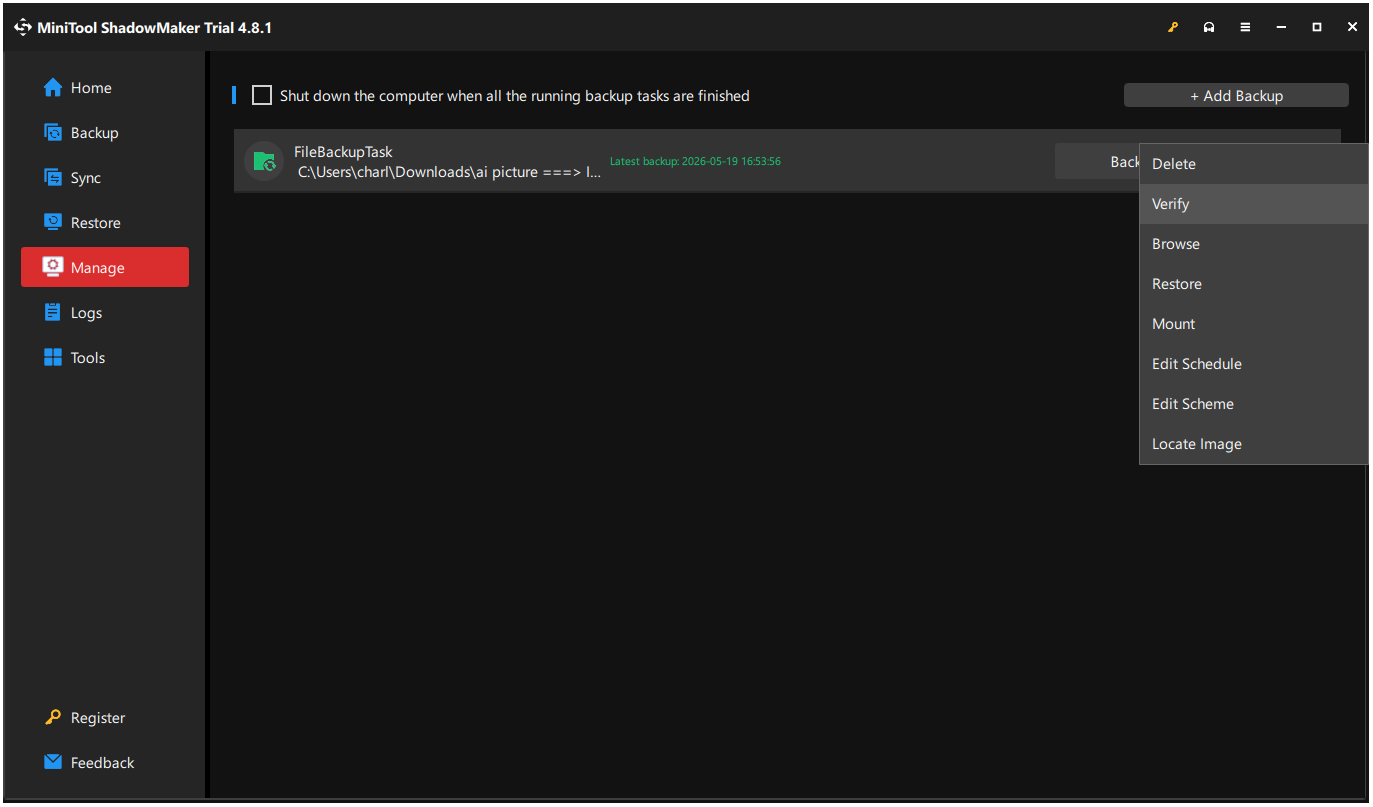This screenshot has width=1373, height=807.
Task: Open the headset support icon
Action: [1209, 27]
